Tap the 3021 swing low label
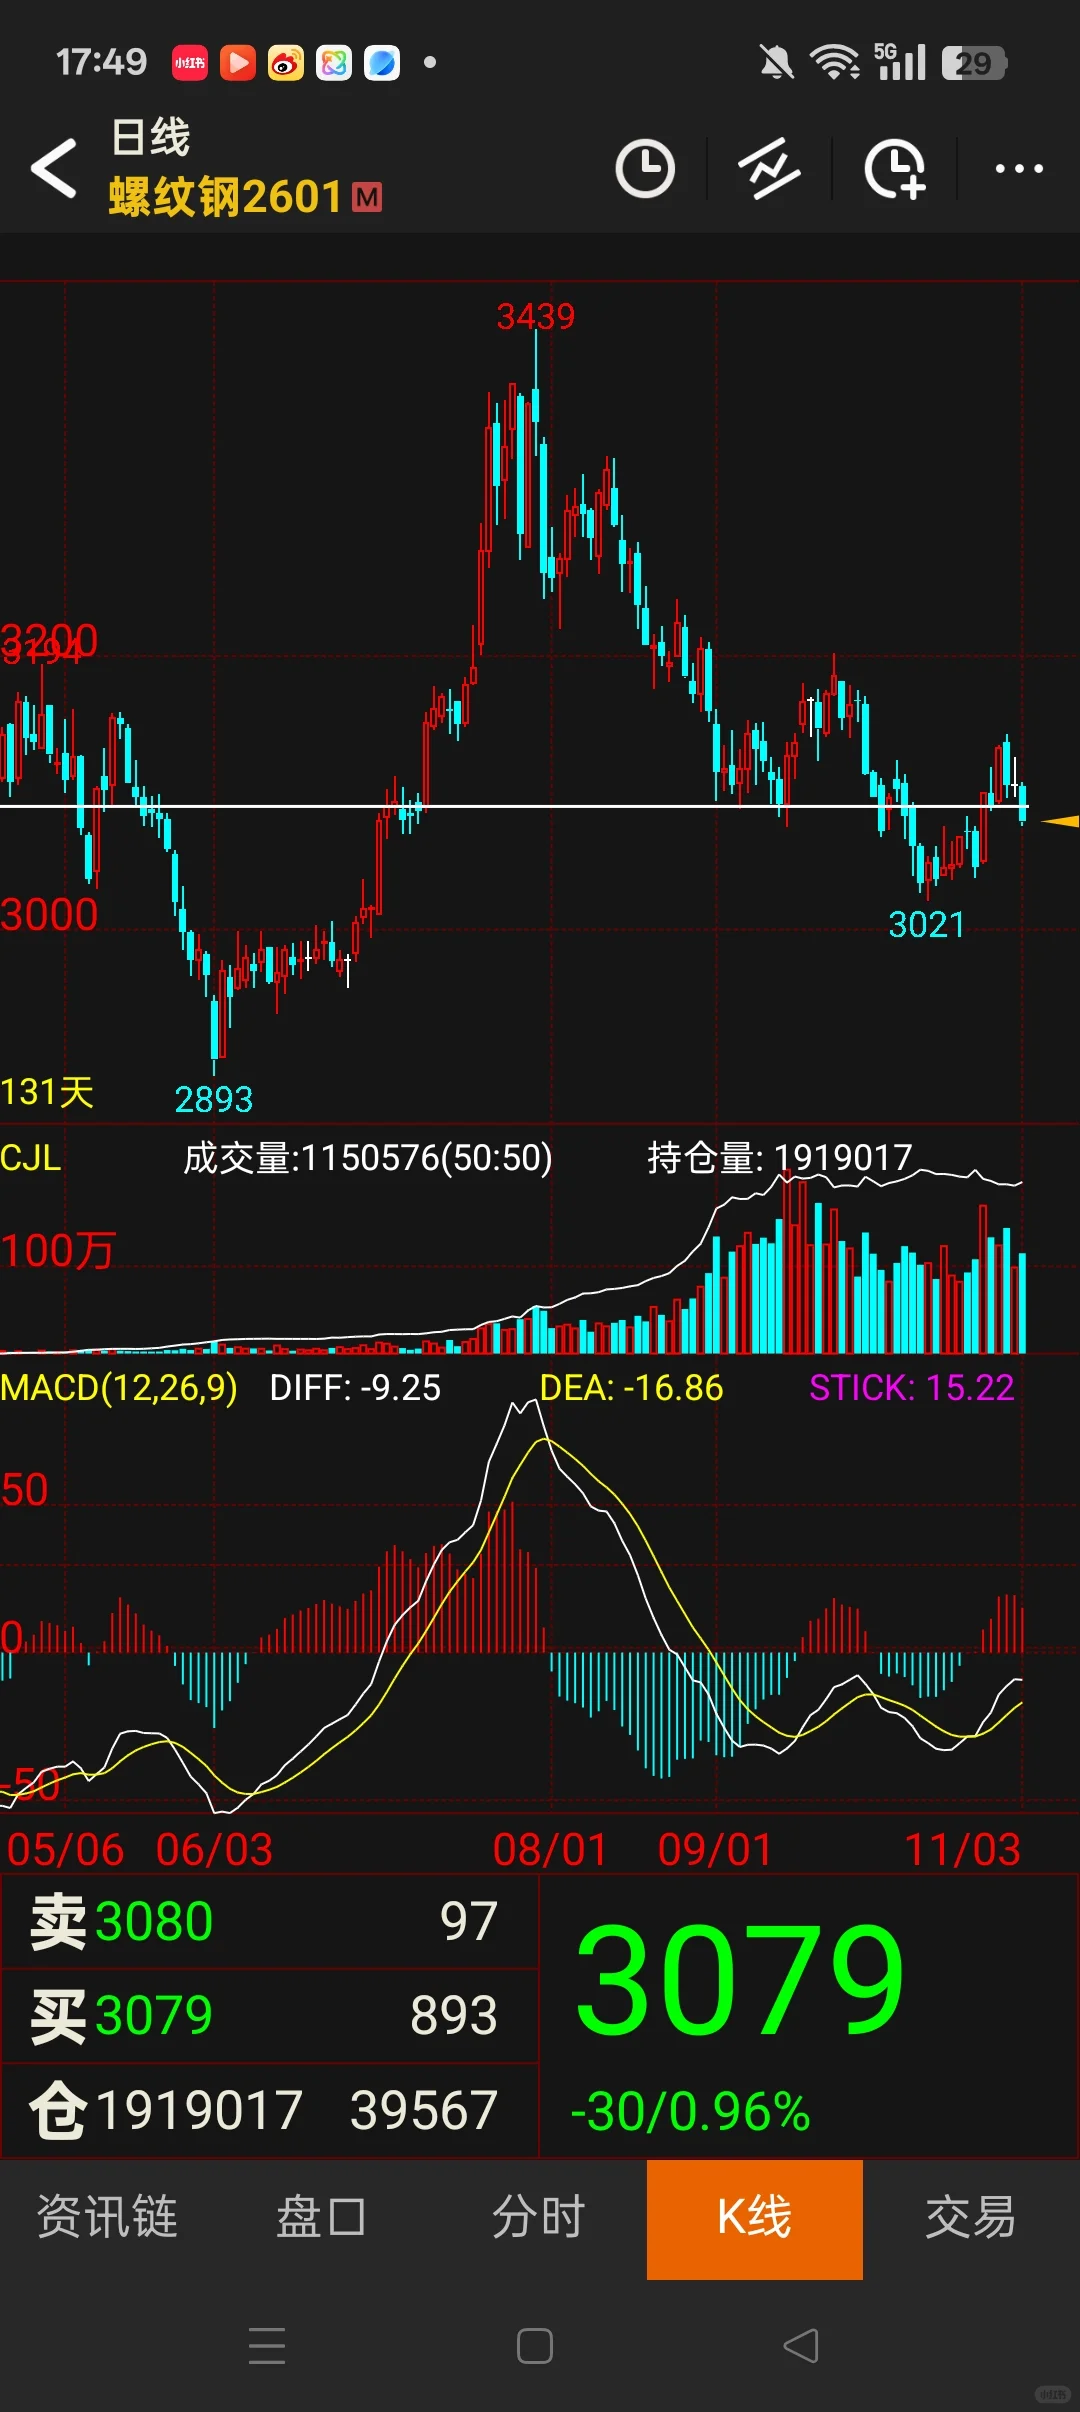The width and height of the screenshot is (1080, 2412). coord(927,925)
